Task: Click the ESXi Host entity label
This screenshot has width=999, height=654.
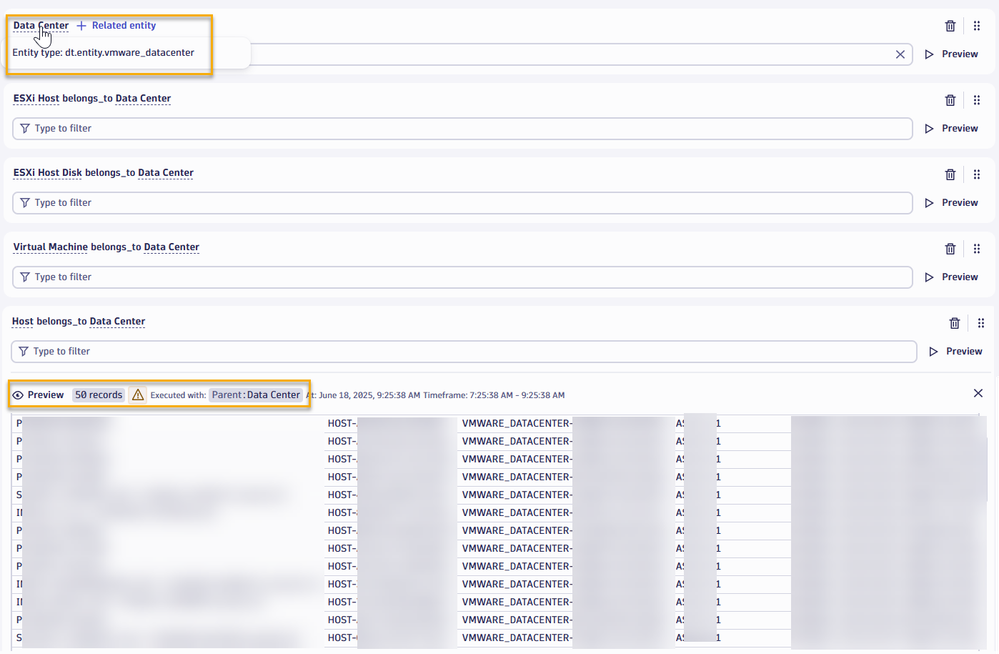Action: [x=36, y=98]
